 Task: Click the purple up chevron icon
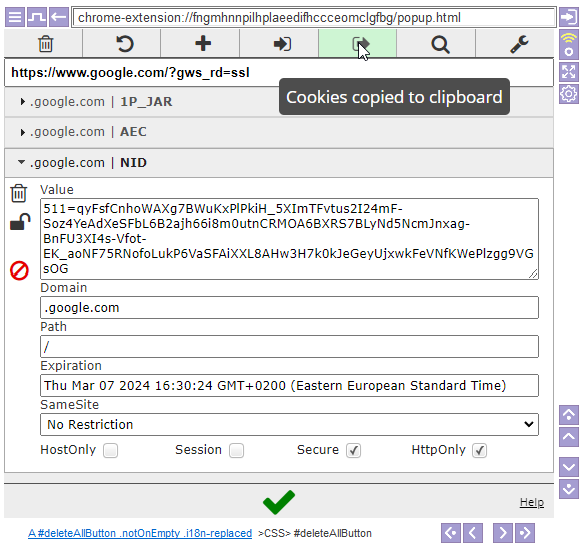[x=569, y=437]
